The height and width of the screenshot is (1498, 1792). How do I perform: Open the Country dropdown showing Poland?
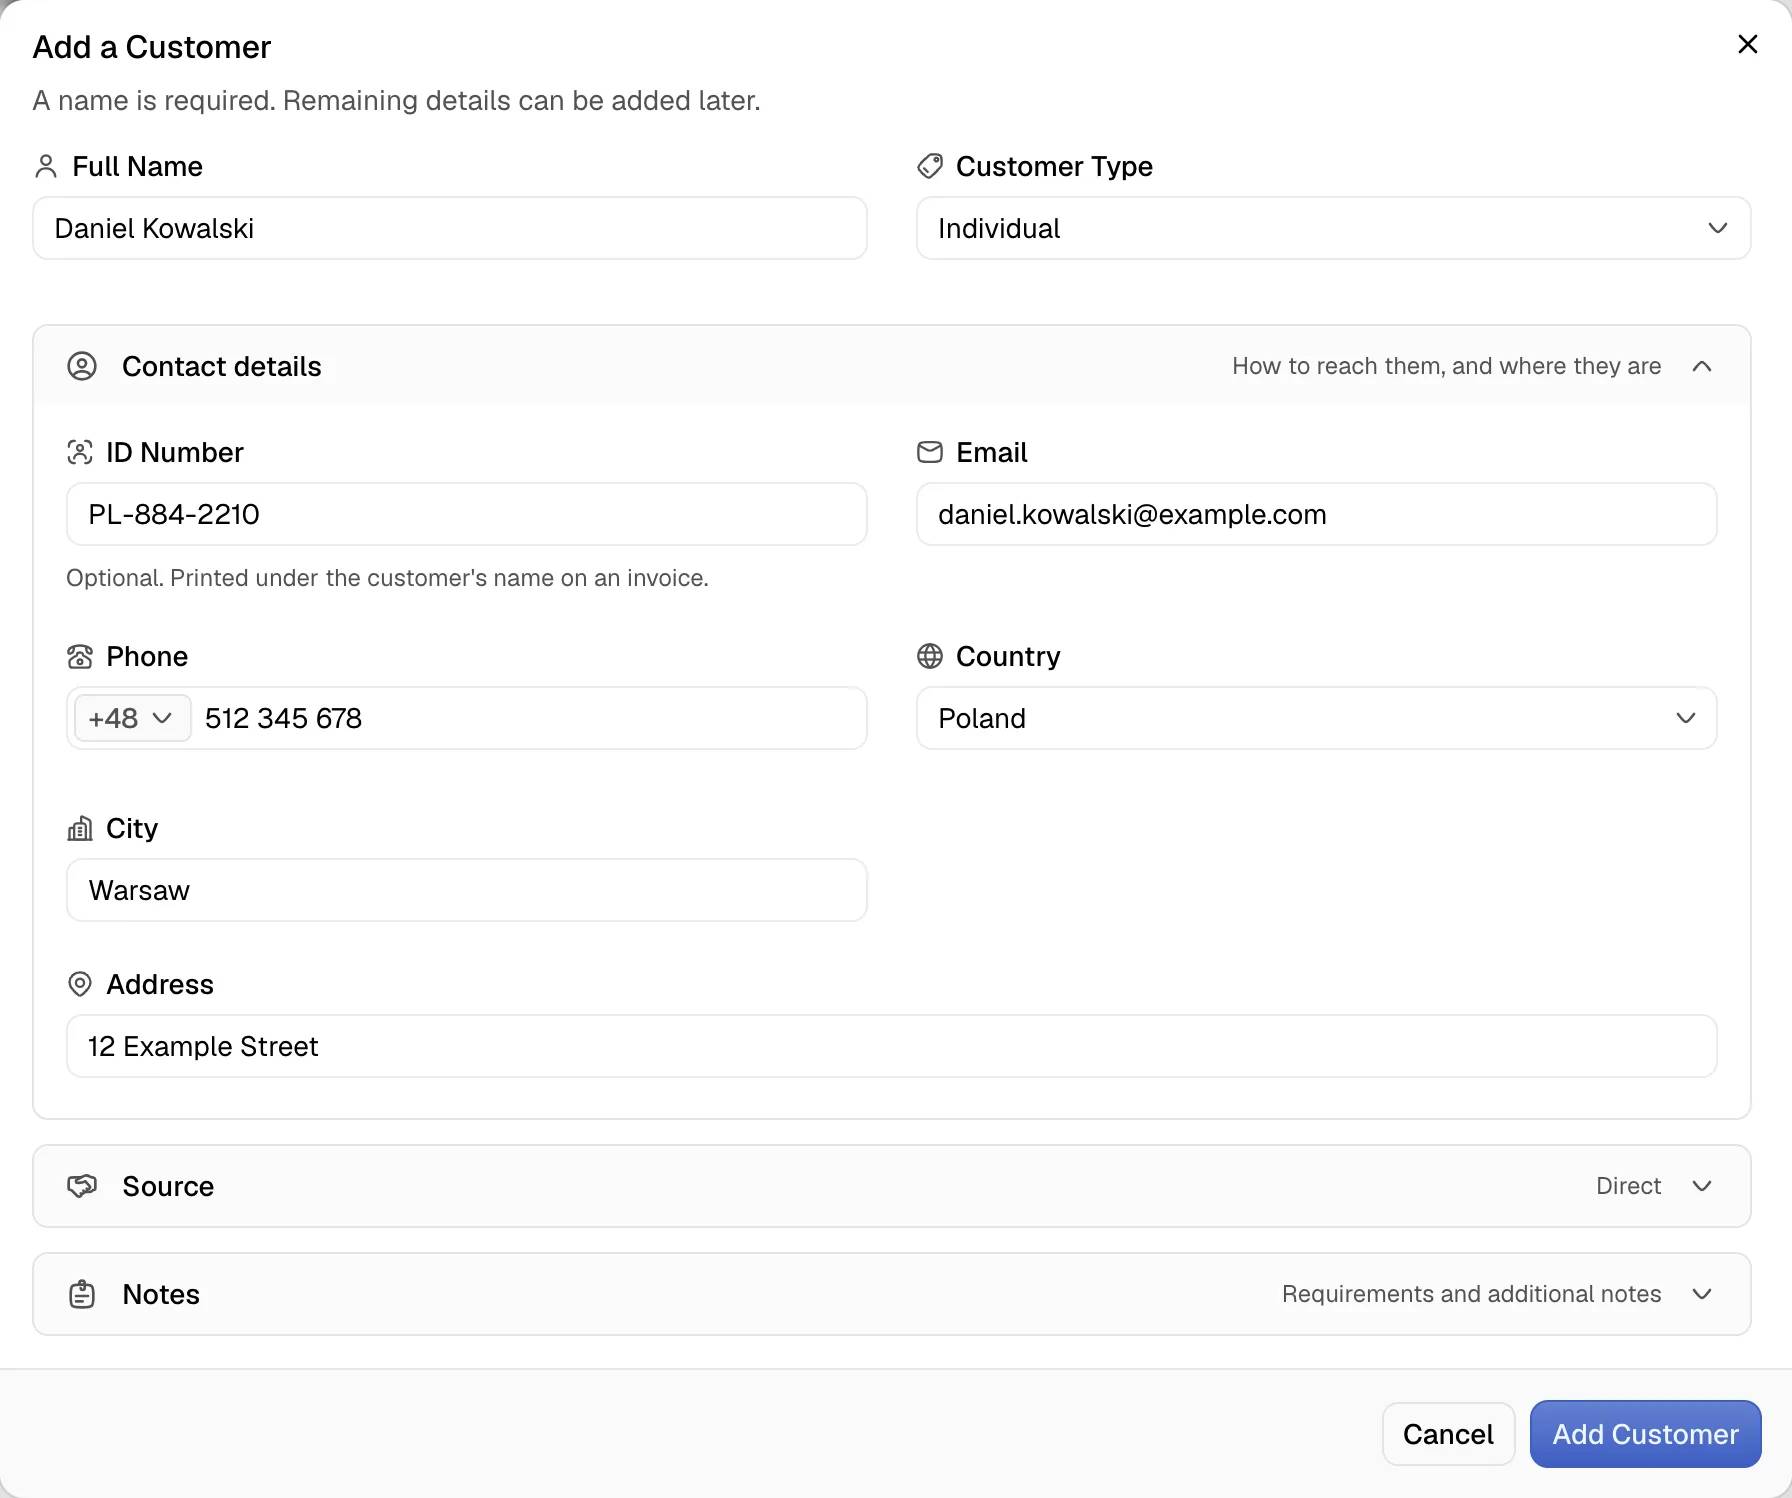(1317, 718)
